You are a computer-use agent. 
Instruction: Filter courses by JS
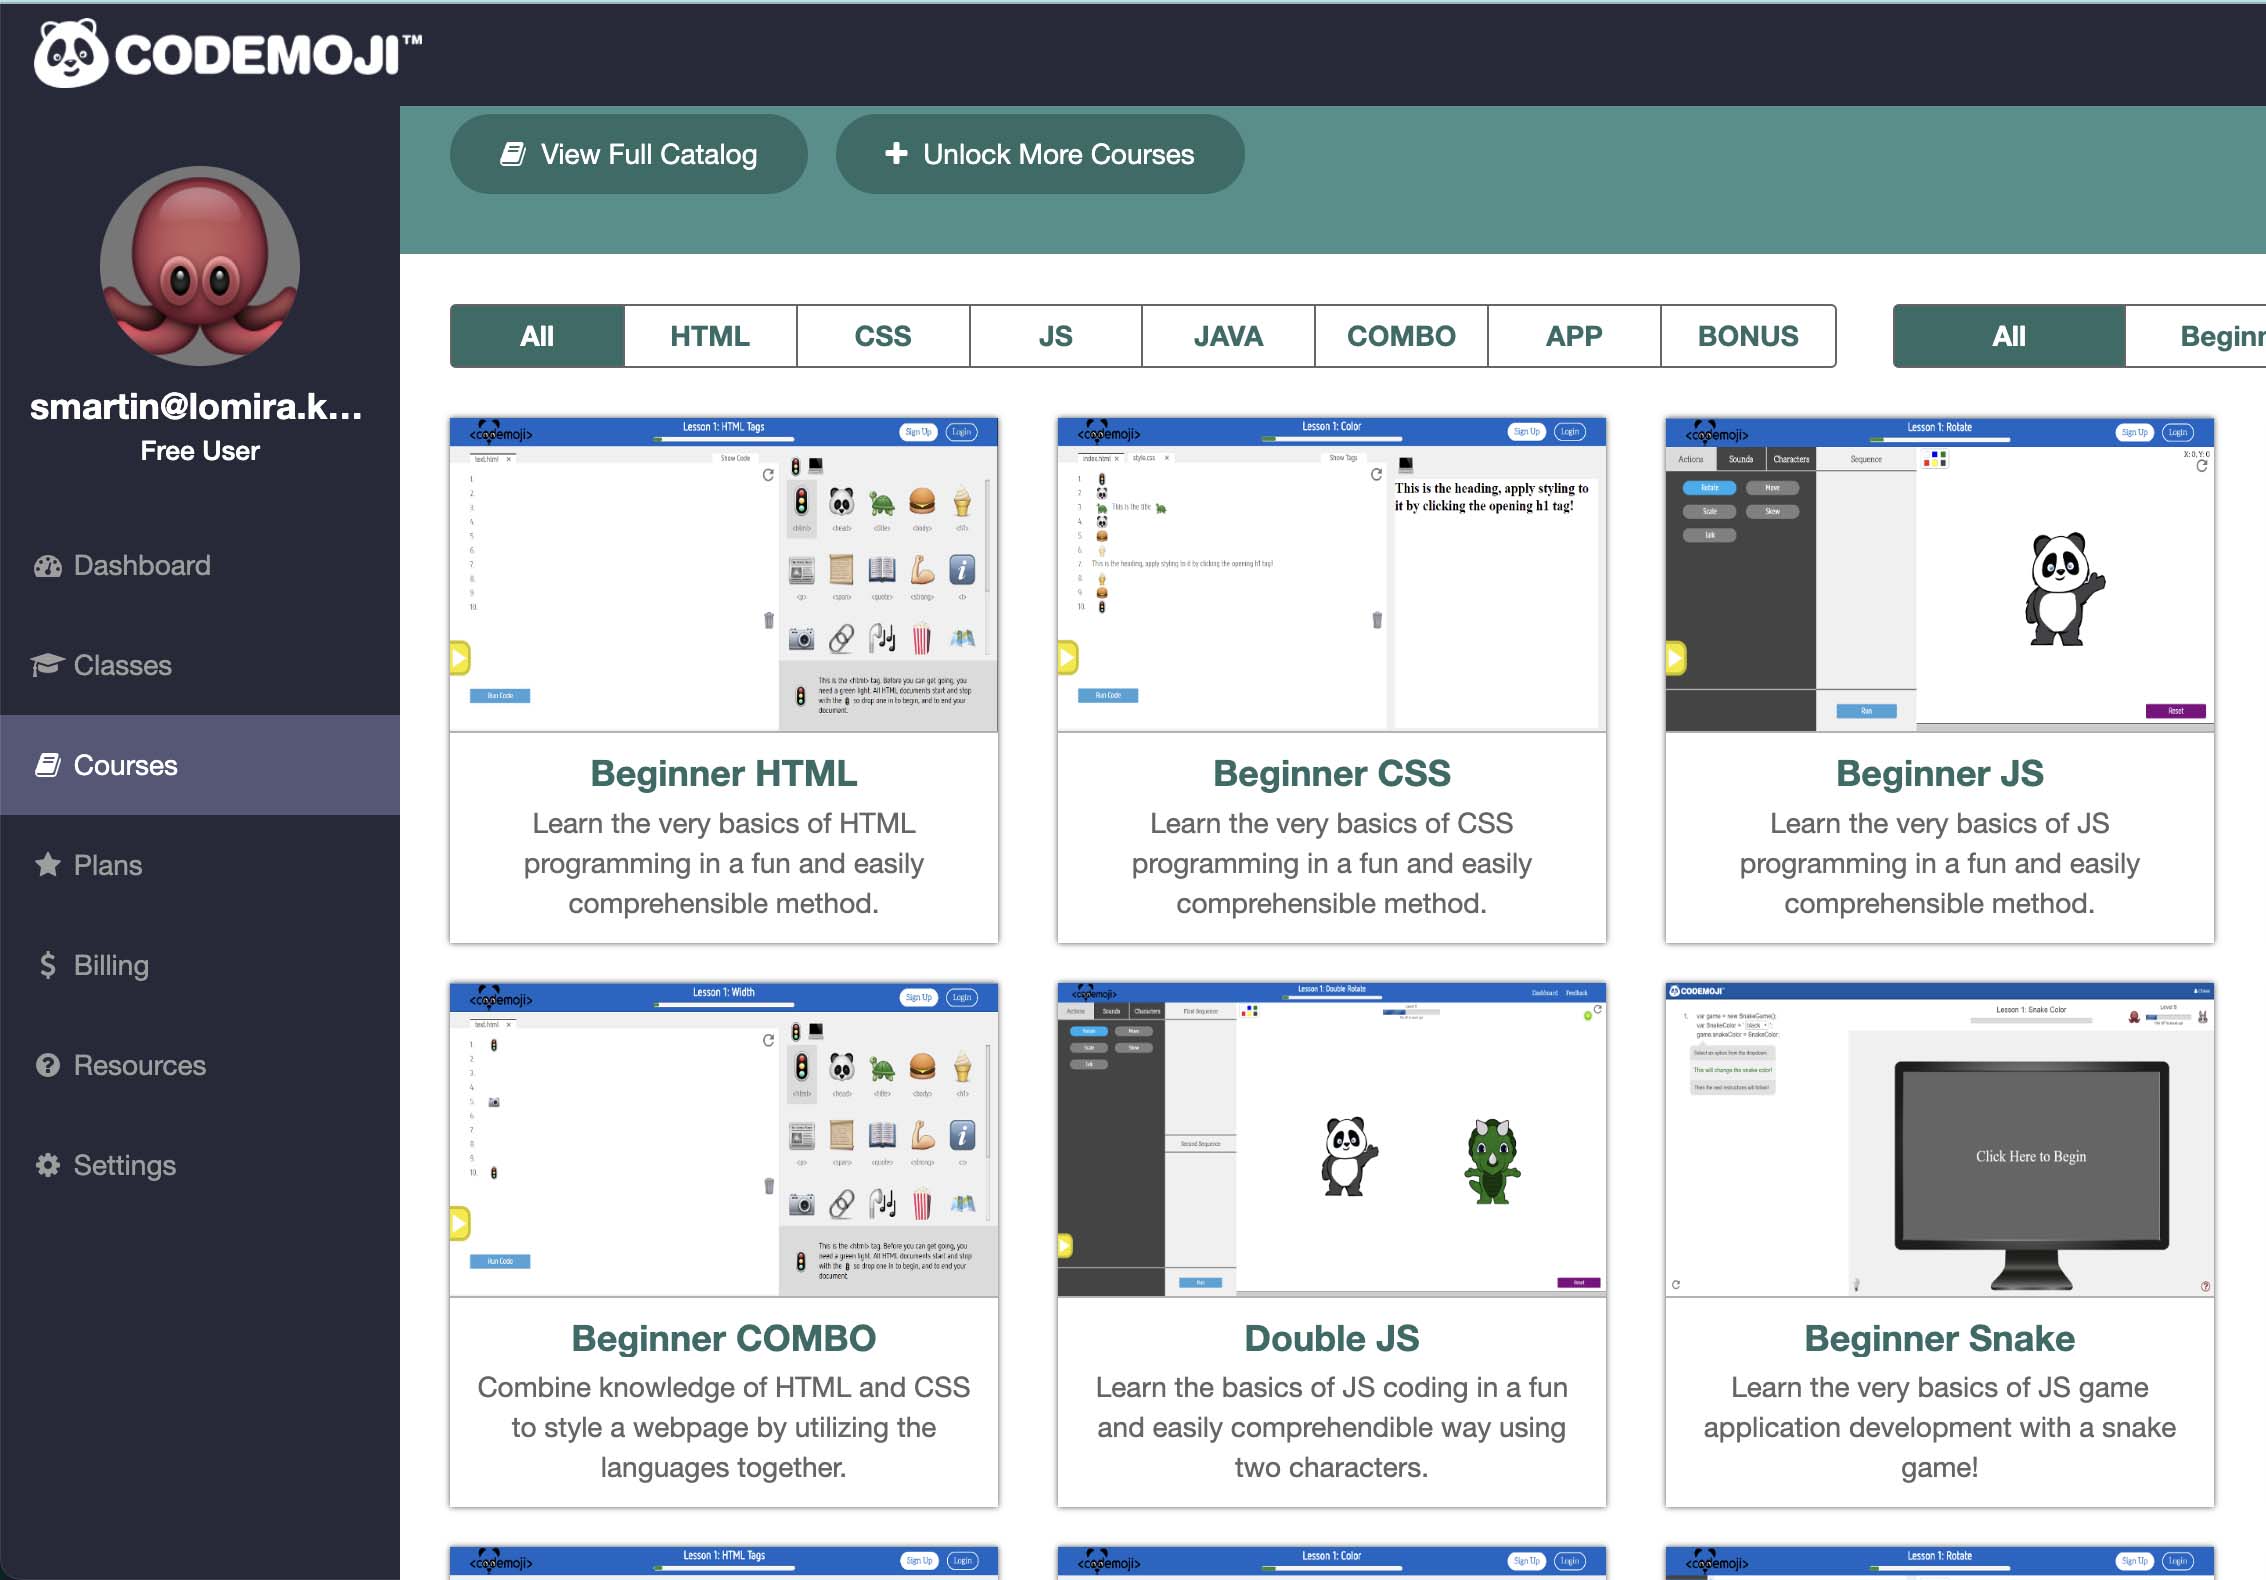click(1055, 336)
